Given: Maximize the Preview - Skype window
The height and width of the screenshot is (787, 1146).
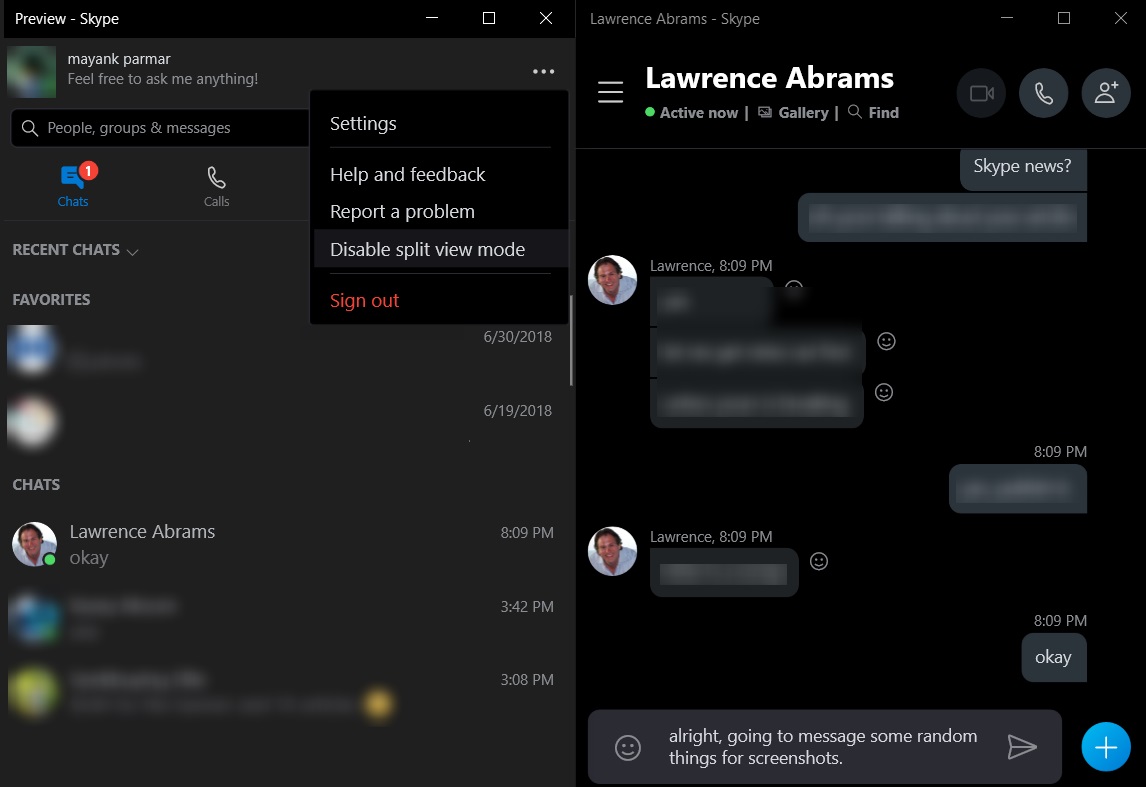Looking at the screenshot, I should pos(489,18).
